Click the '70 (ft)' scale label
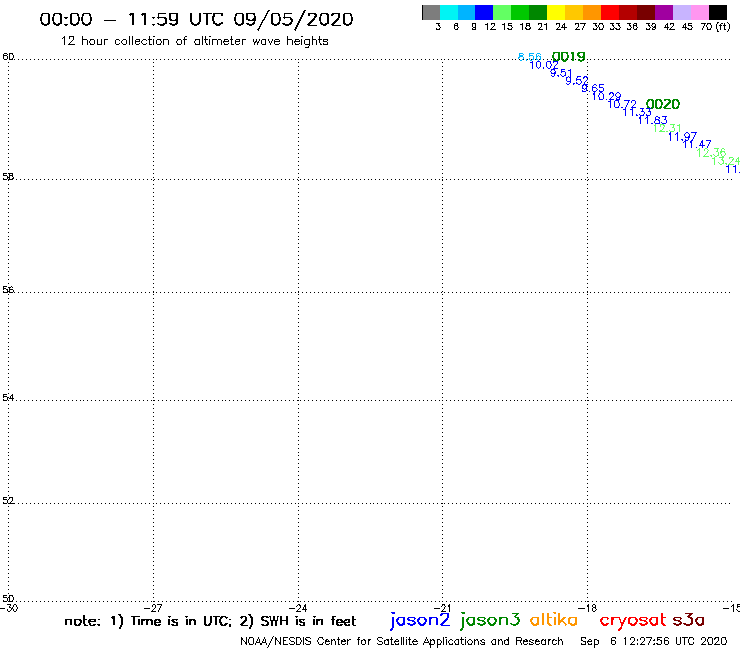Image resolution: width=740 pixels, height=650 pixels. tap(715, 27)
